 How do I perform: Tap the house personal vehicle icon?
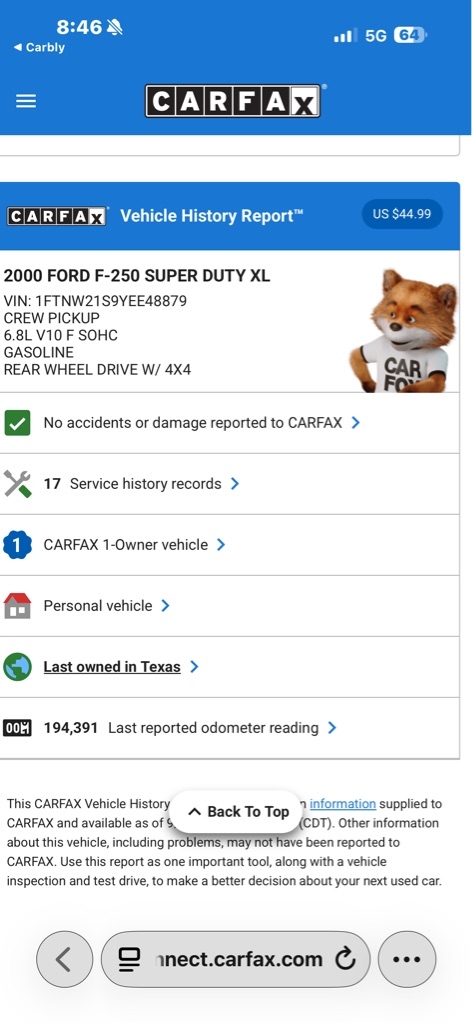17,605
